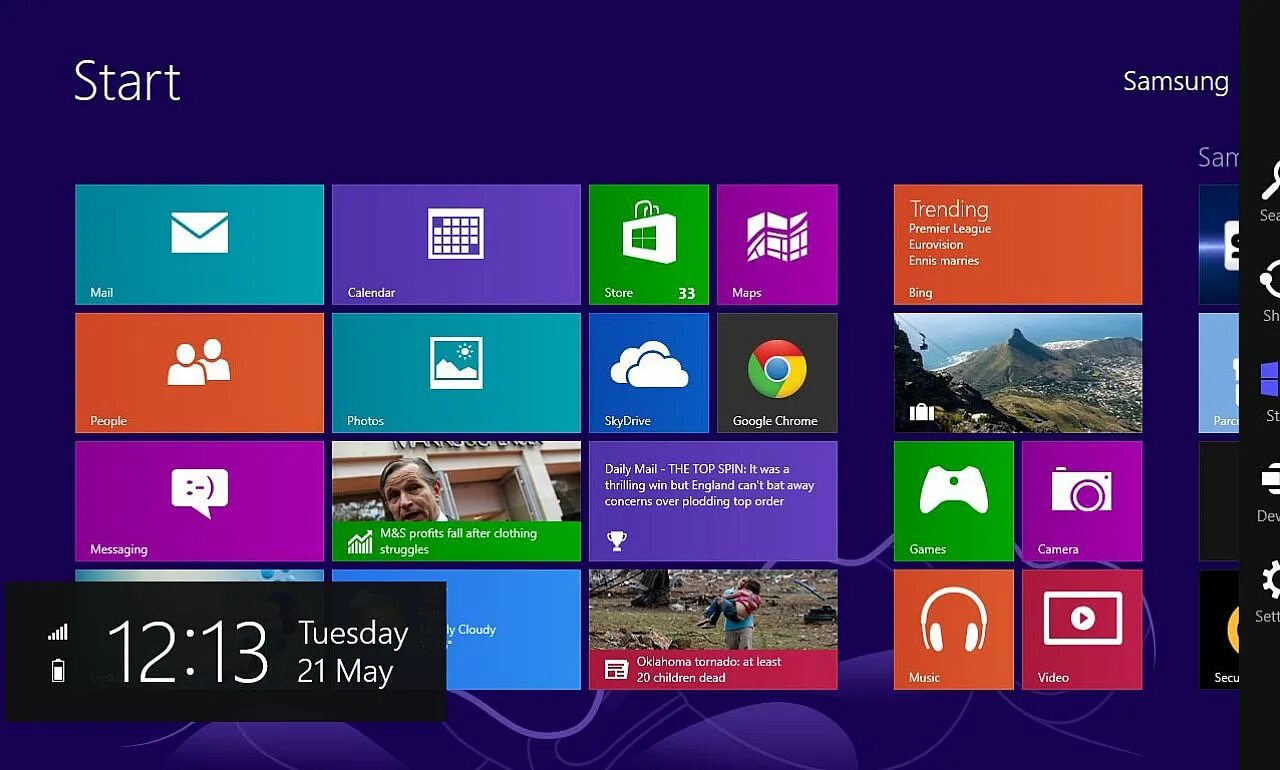This screenshot has height=770, width=1280.
Task: Click the Samsung account name
Action: point(1176,82)
